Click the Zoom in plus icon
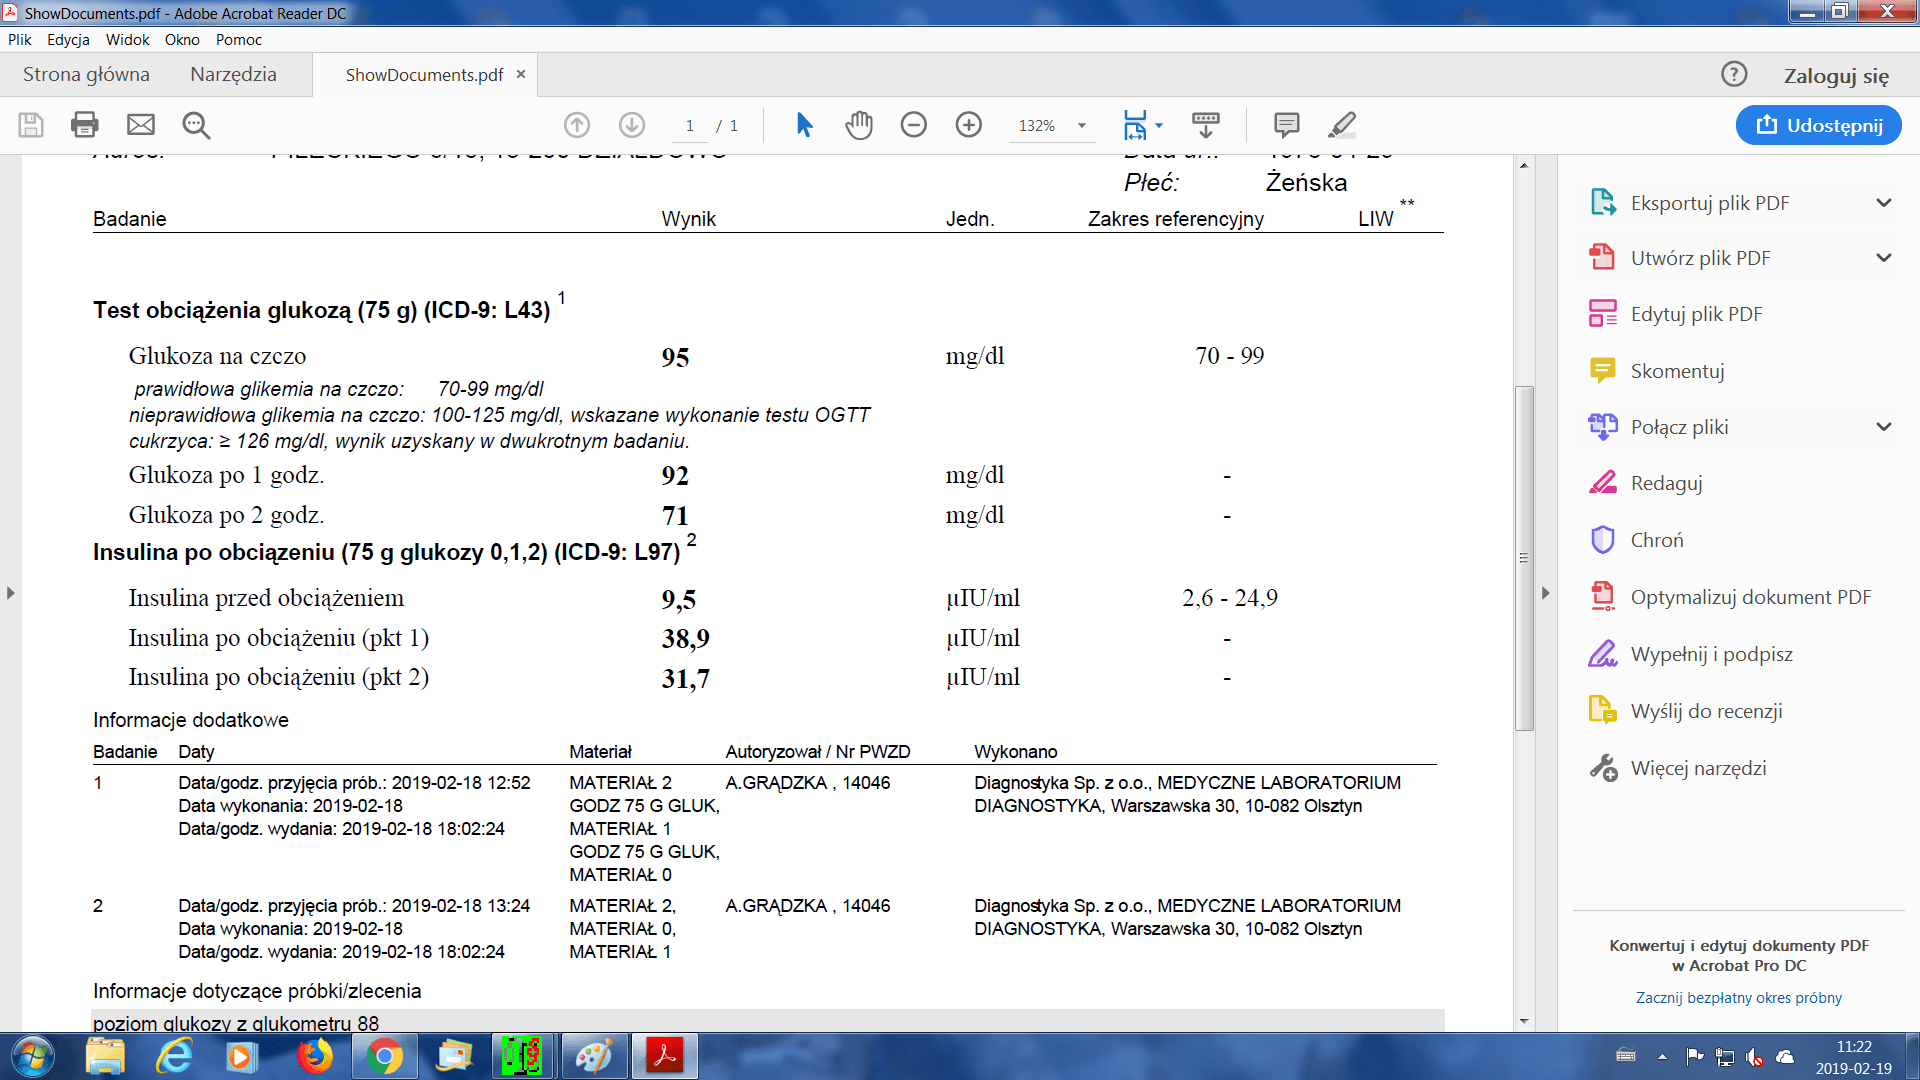This screenshot has height=1080, width=1920. tap(968, 125)
